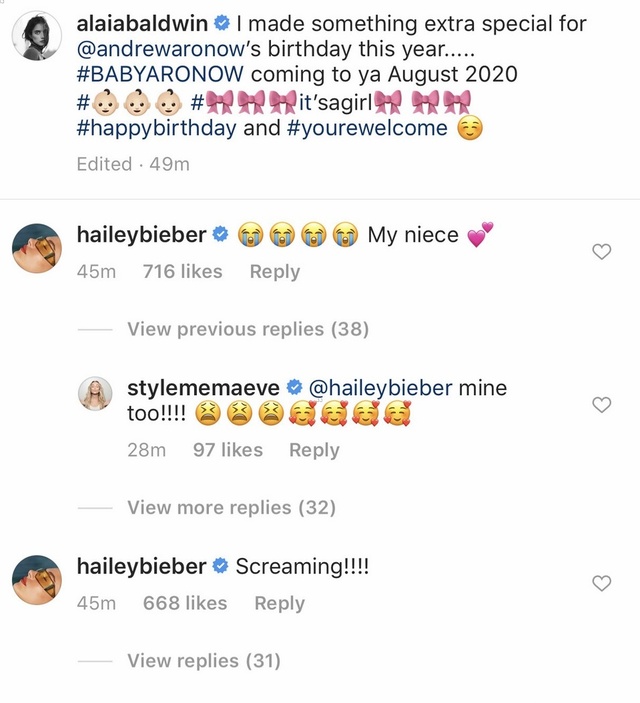Open the #yourewelcome hashtag
The image size is (640, 703).
367,129
